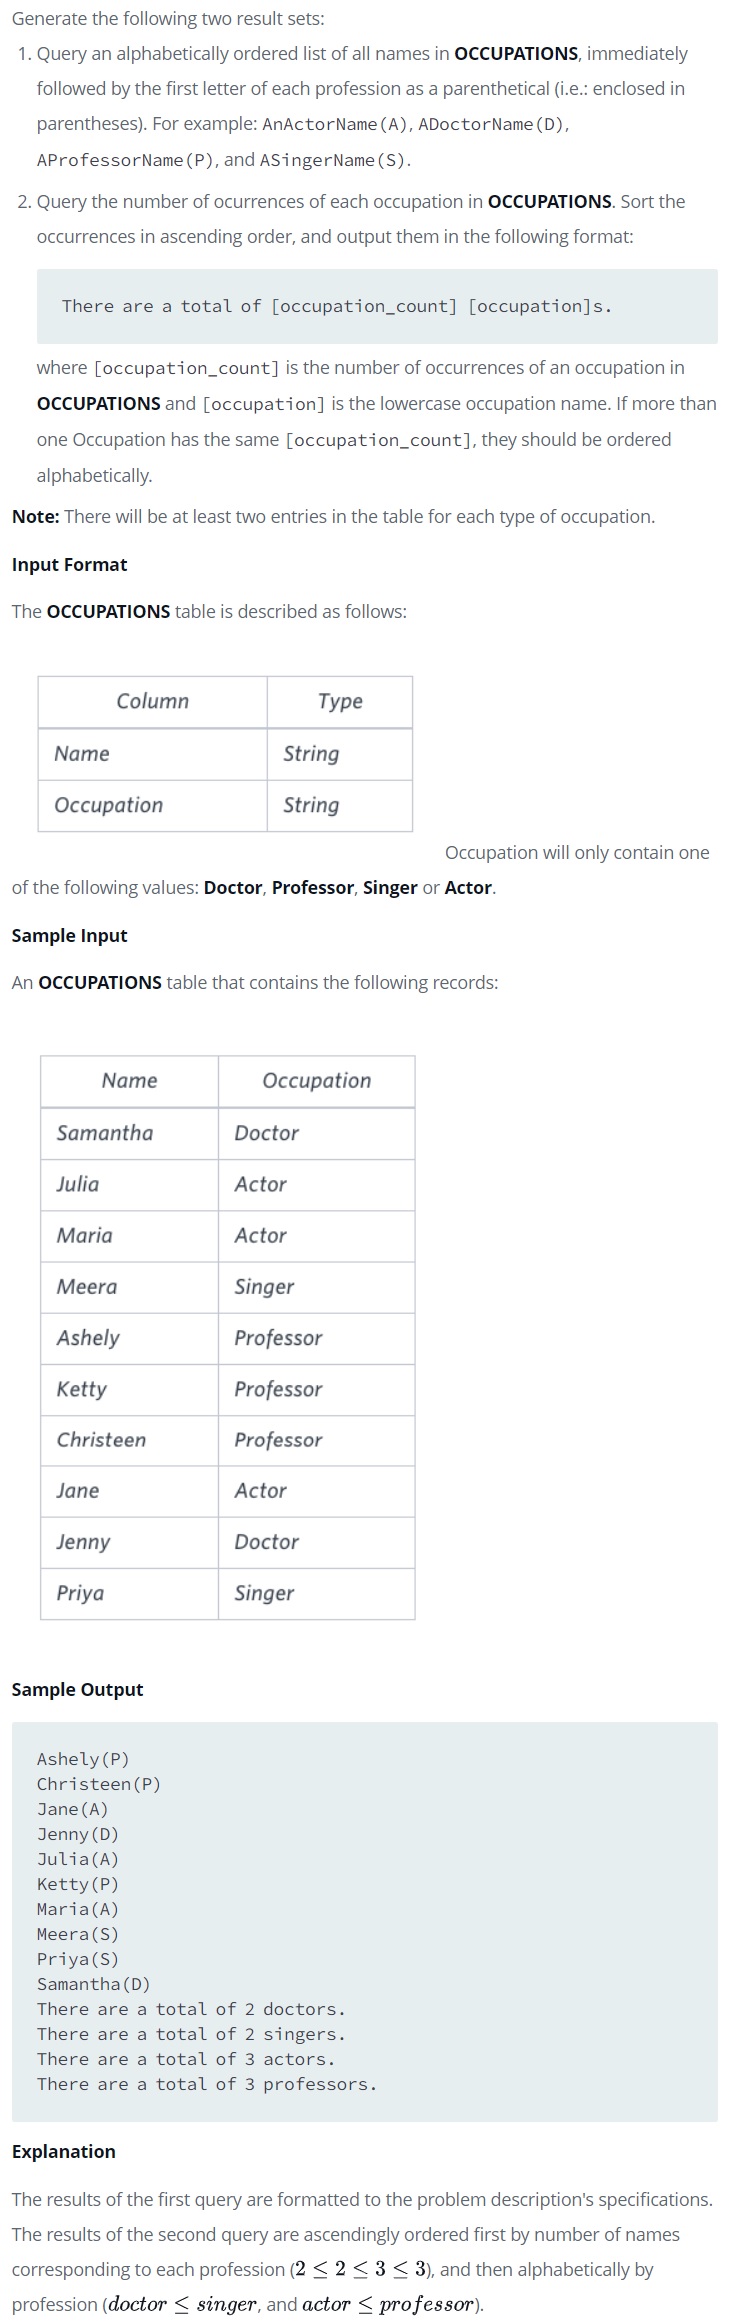Click the 'Sample Output' heading
Image resolution: width=743 pixels, height=2323 pixels.
(77, 1689)
